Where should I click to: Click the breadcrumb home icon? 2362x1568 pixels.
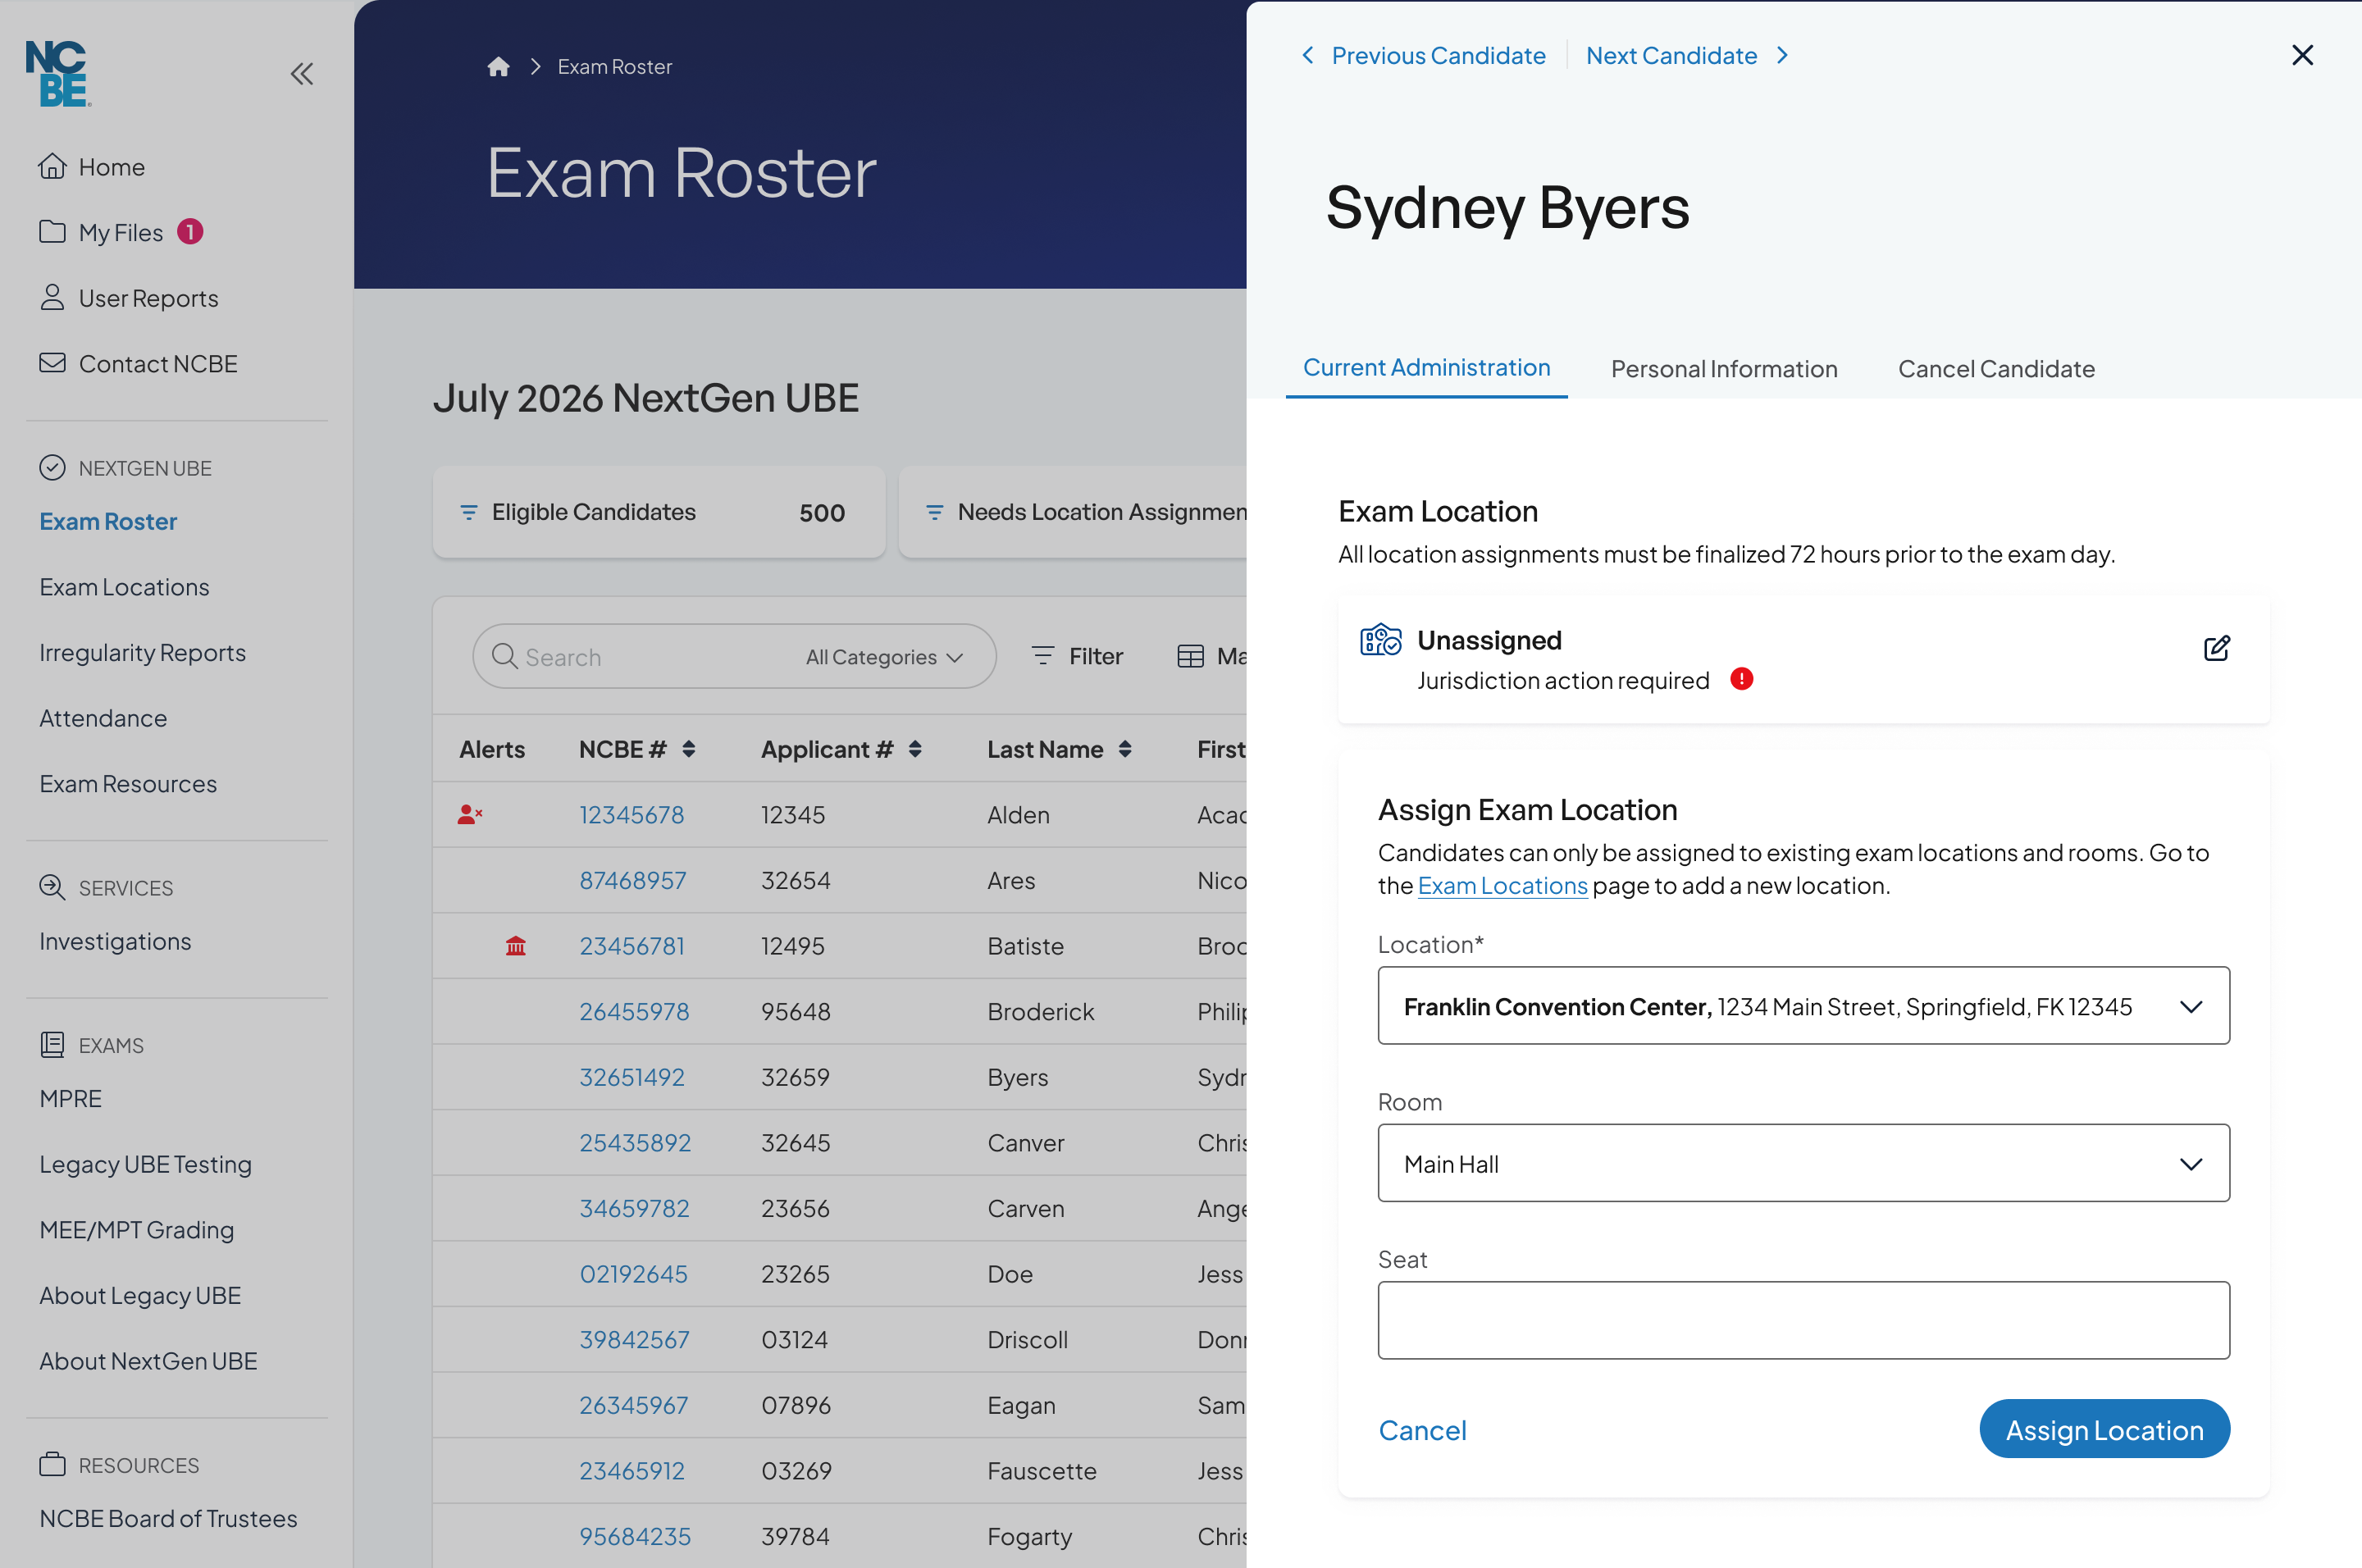click(498, 67)
